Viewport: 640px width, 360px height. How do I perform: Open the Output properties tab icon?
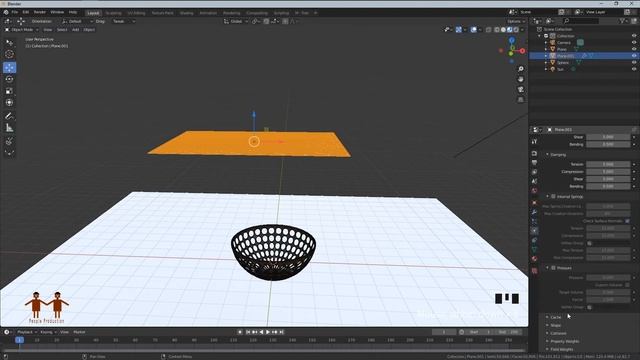(534, 162)
